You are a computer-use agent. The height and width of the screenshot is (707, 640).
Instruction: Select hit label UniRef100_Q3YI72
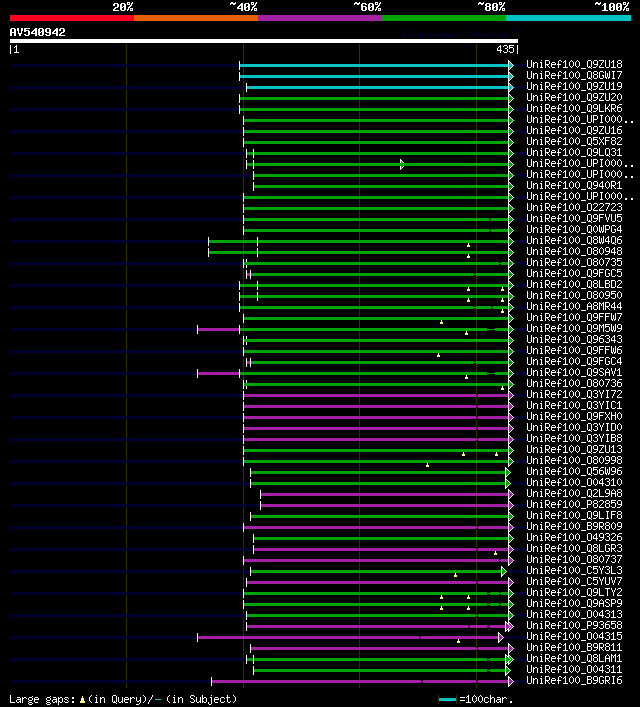click(574, 395)
